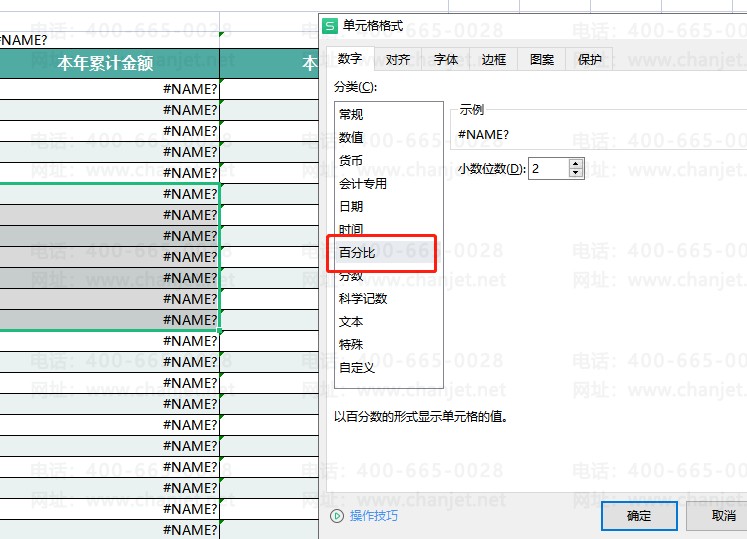Screen dimensions: 747x539
Task: Select the 百分比 category
Action: pos(357,253)
